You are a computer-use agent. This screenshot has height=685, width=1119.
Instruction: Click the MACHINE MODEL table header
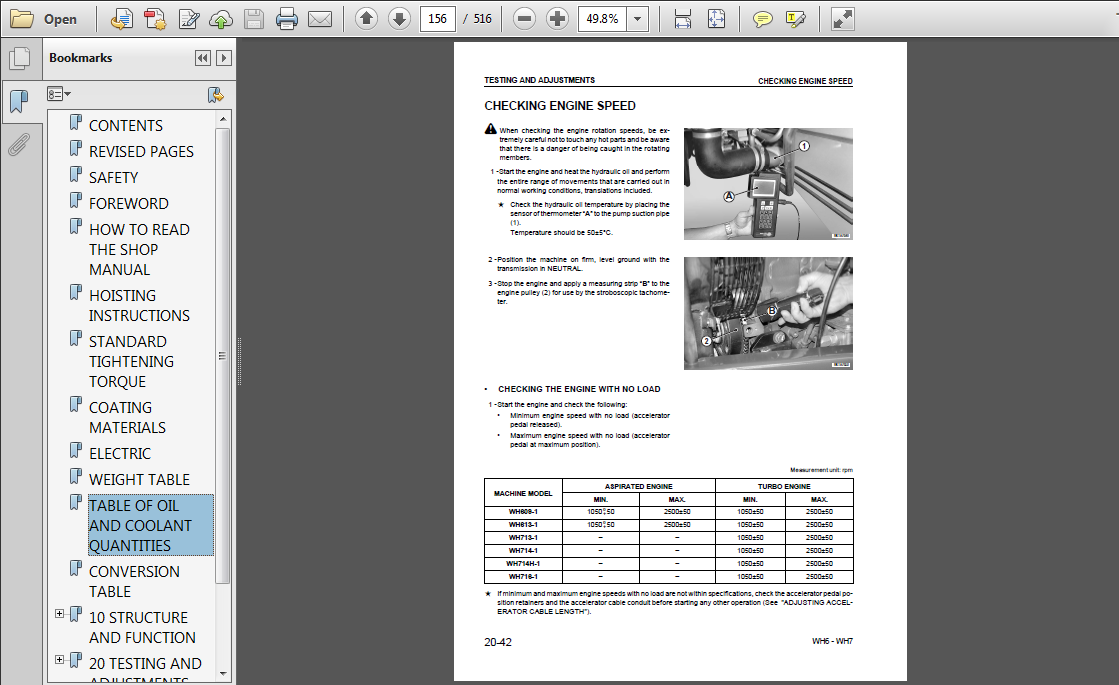coord(523,493)
